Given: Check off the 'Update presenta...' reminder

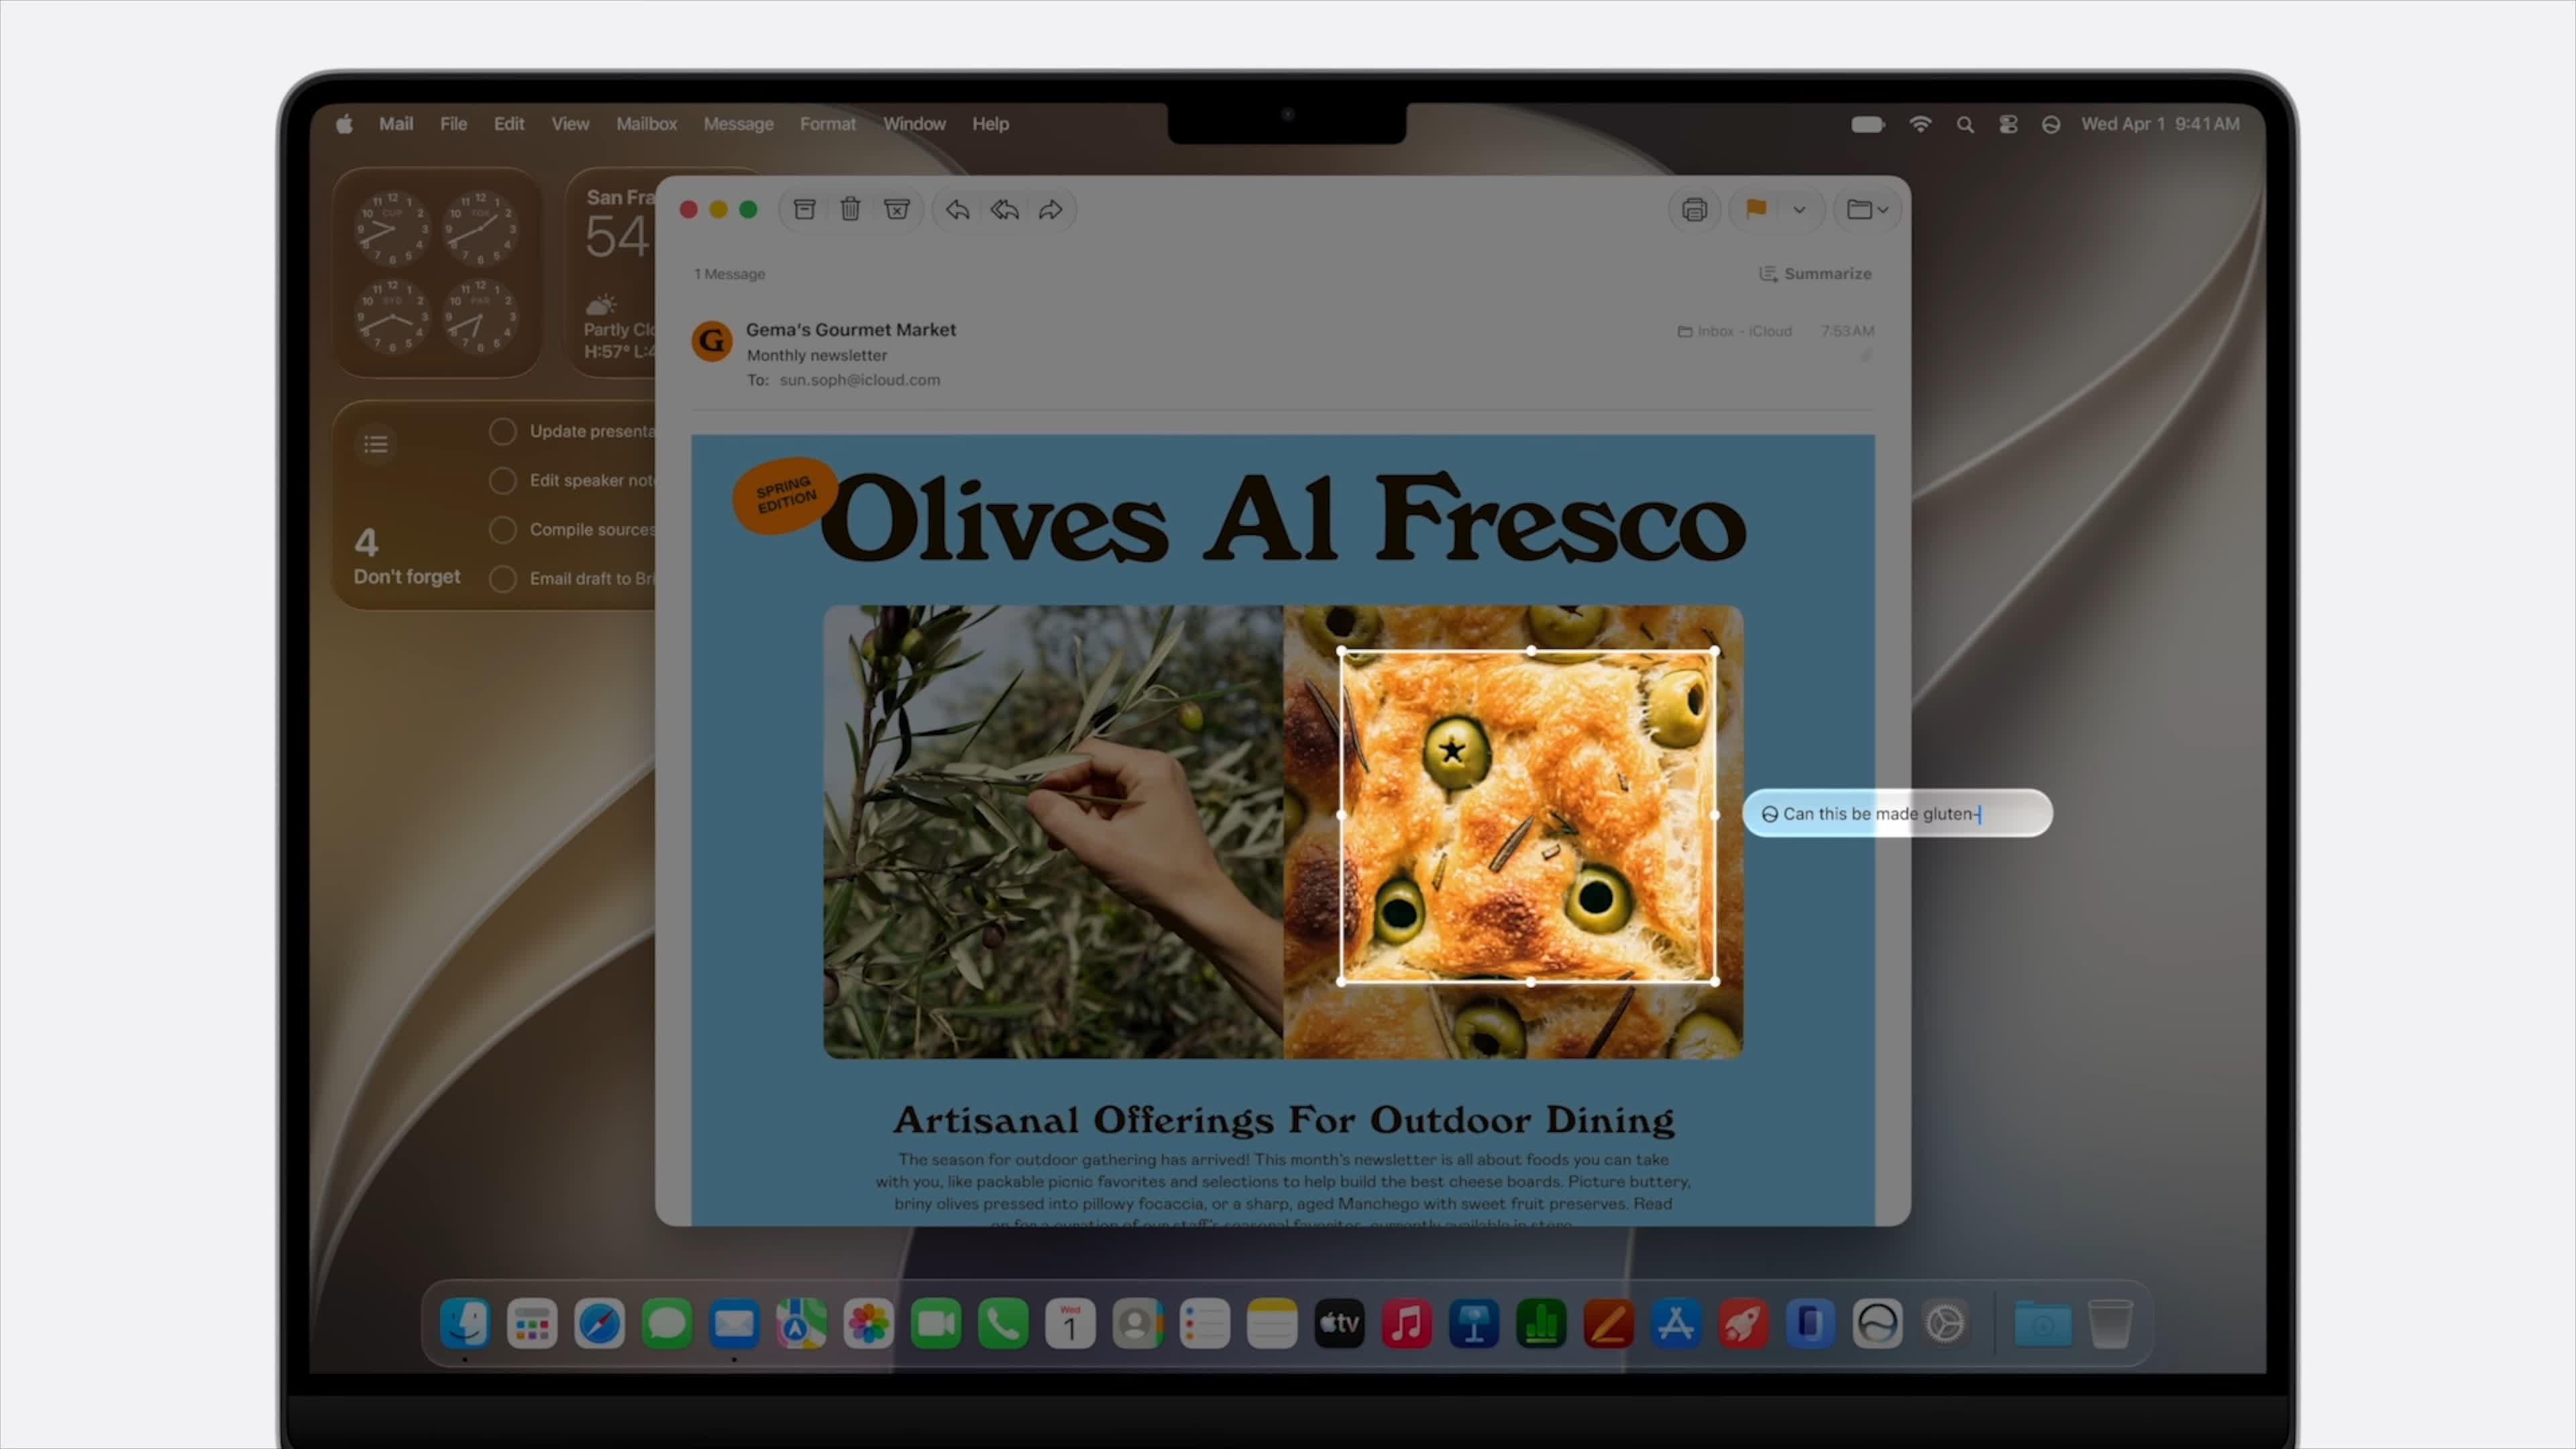Looking at the screenshot, I should pyautogui.click(x=503, y=431).
